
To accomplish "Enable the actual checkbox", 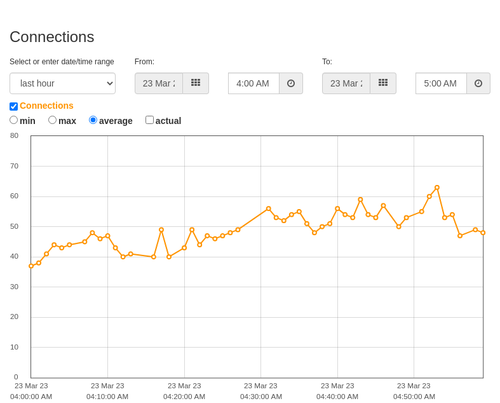I will point(150,120).
